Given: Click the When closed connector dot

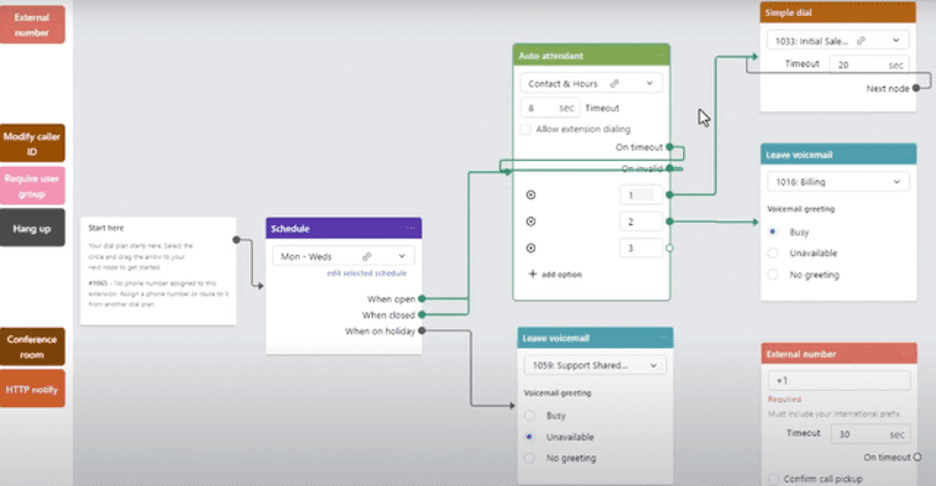Looking at the screenshot, I should [x=422, y=315].
